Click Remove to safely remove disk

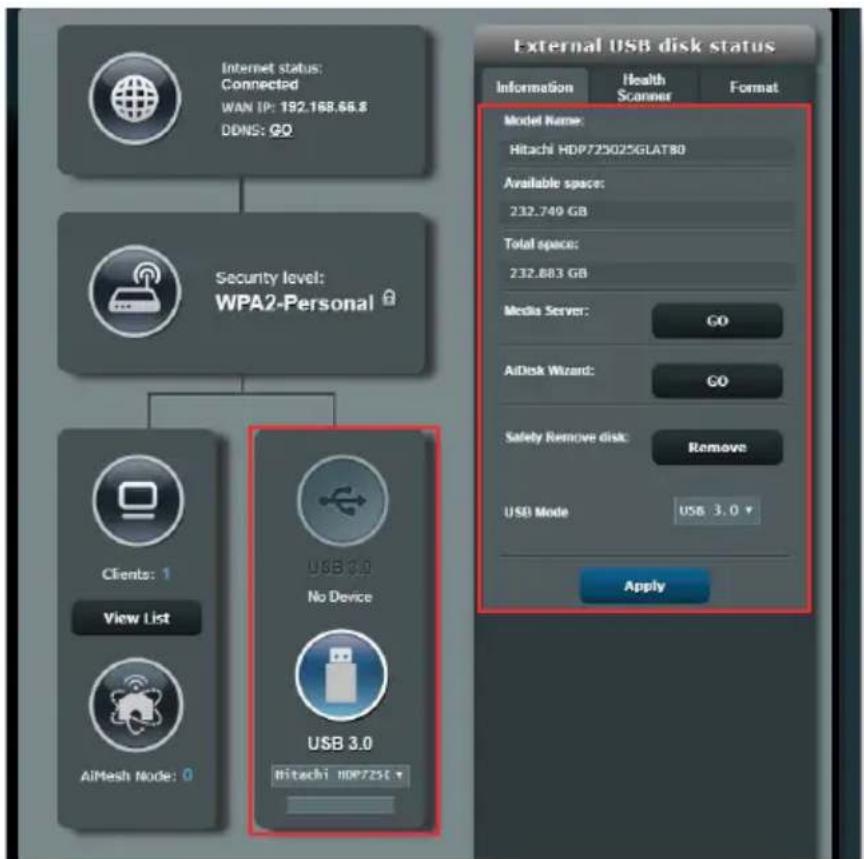click(717, 447)
